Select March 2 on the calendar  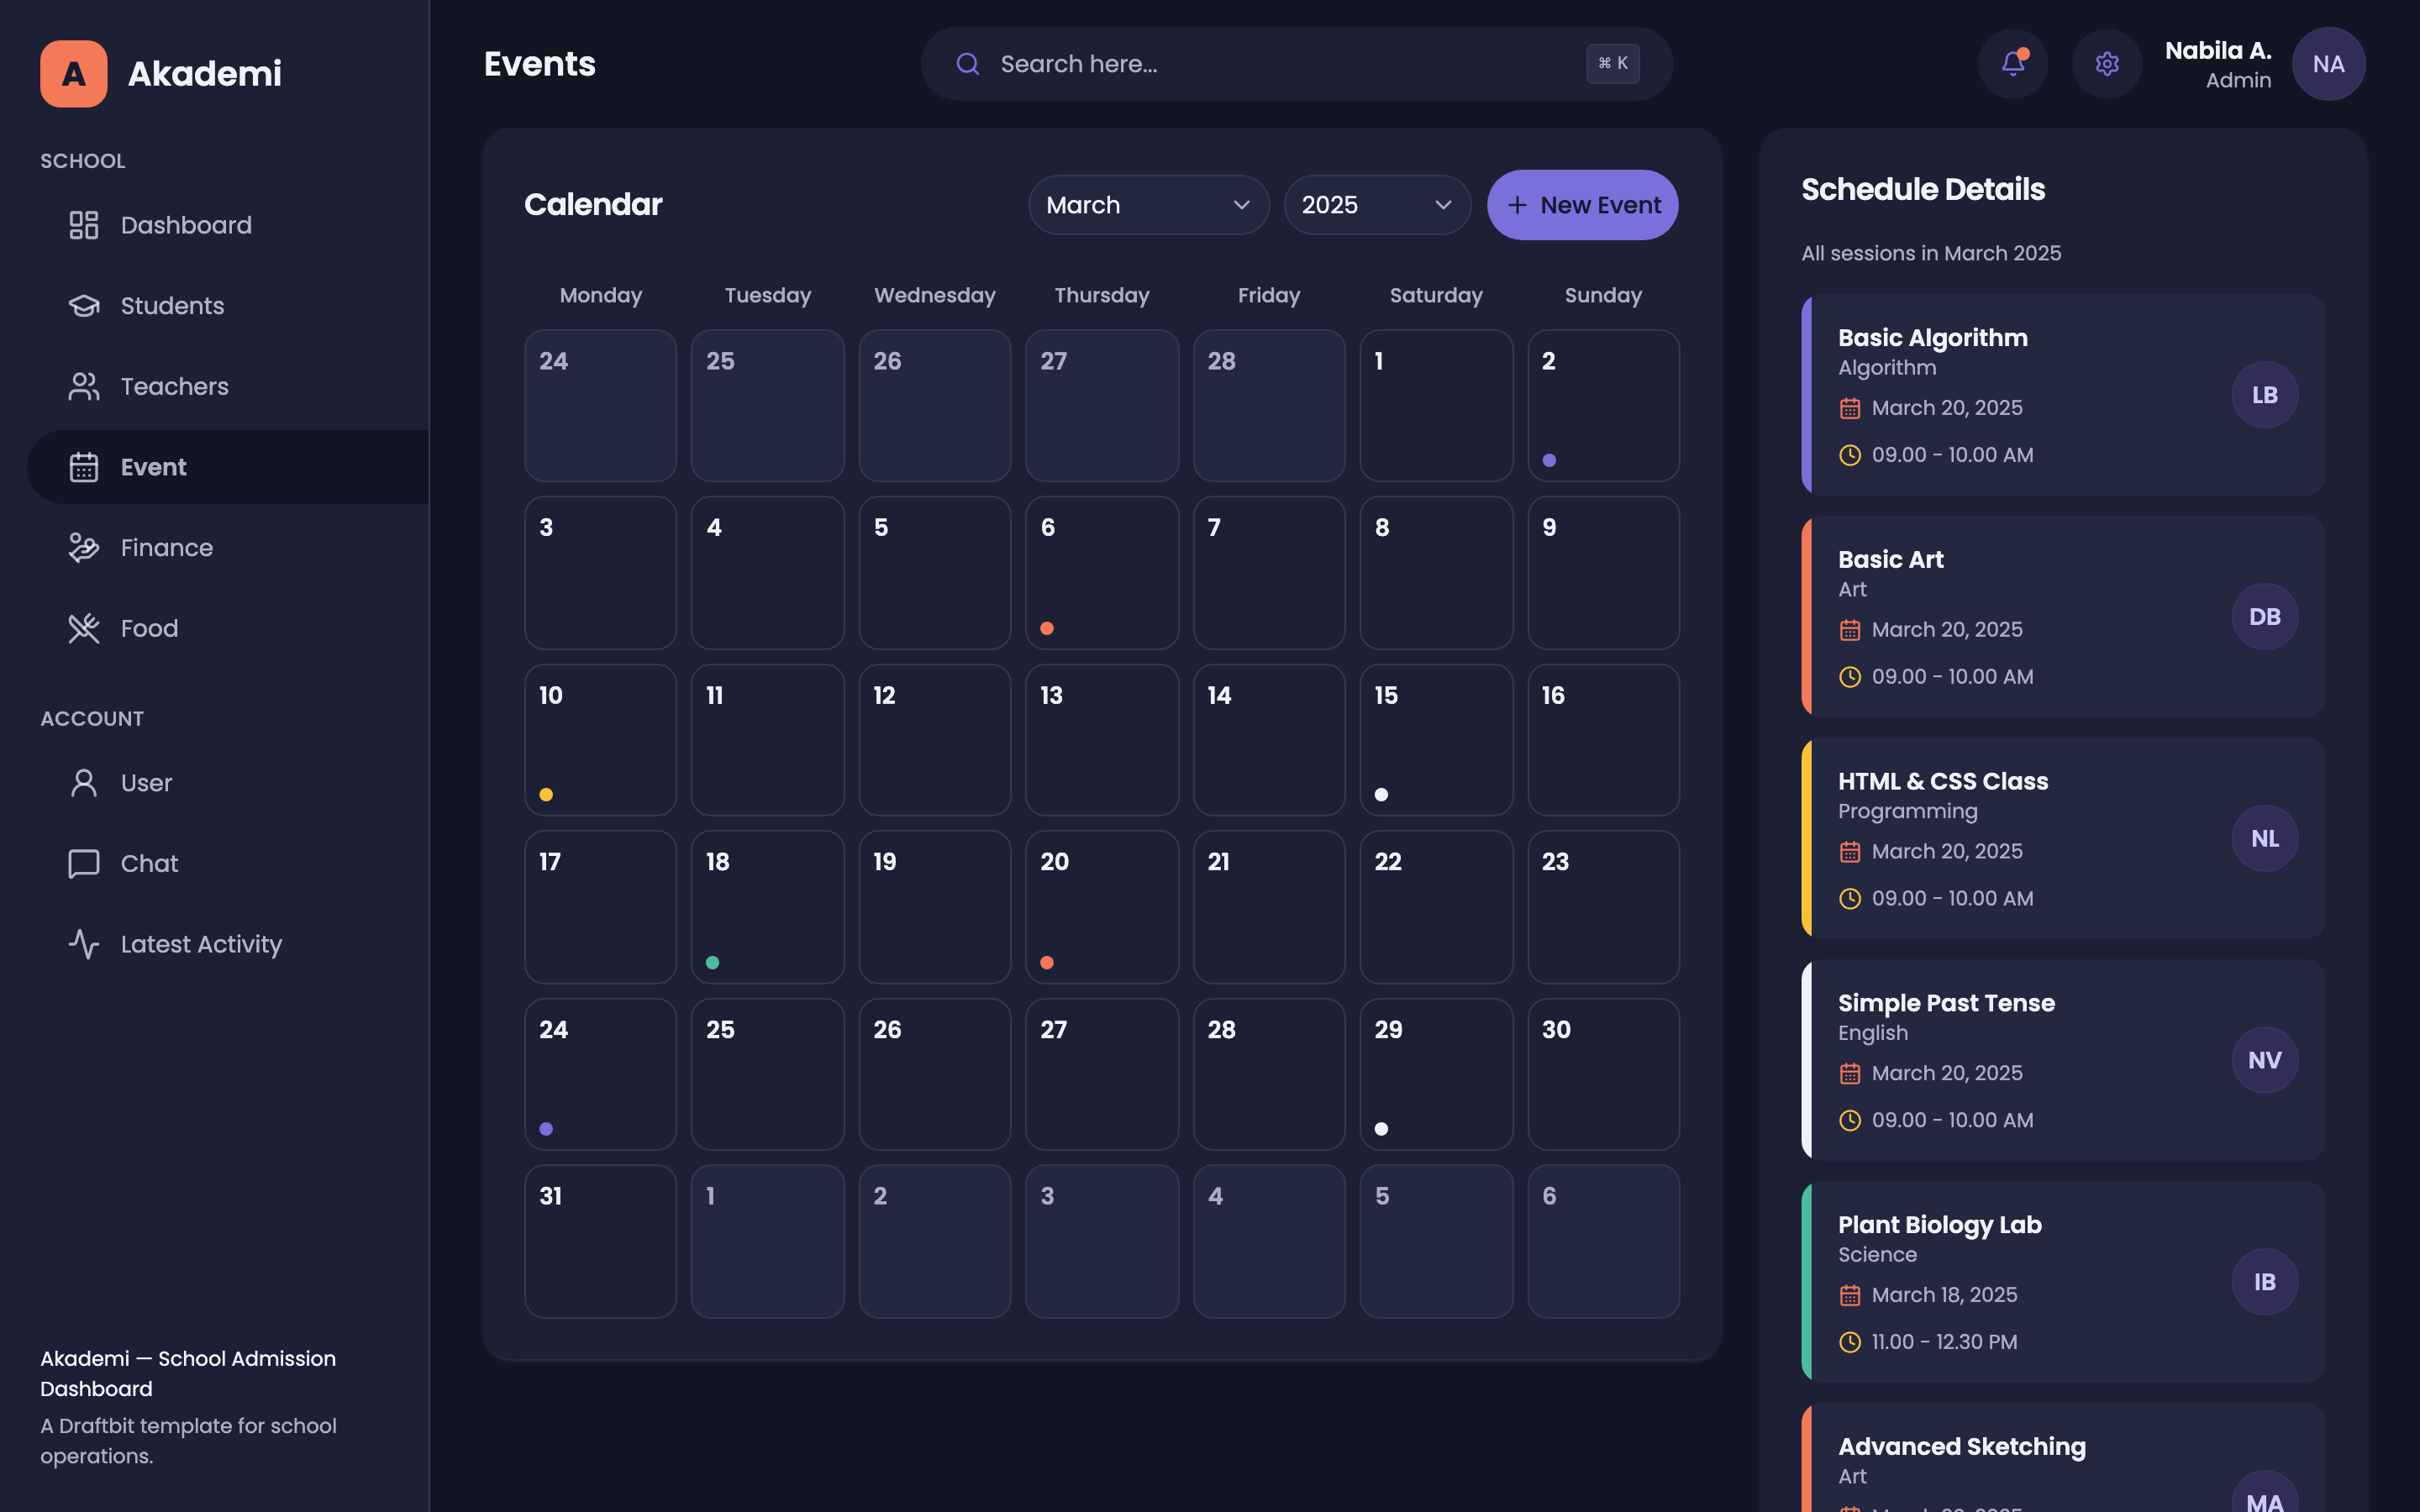pos(1603,406)
